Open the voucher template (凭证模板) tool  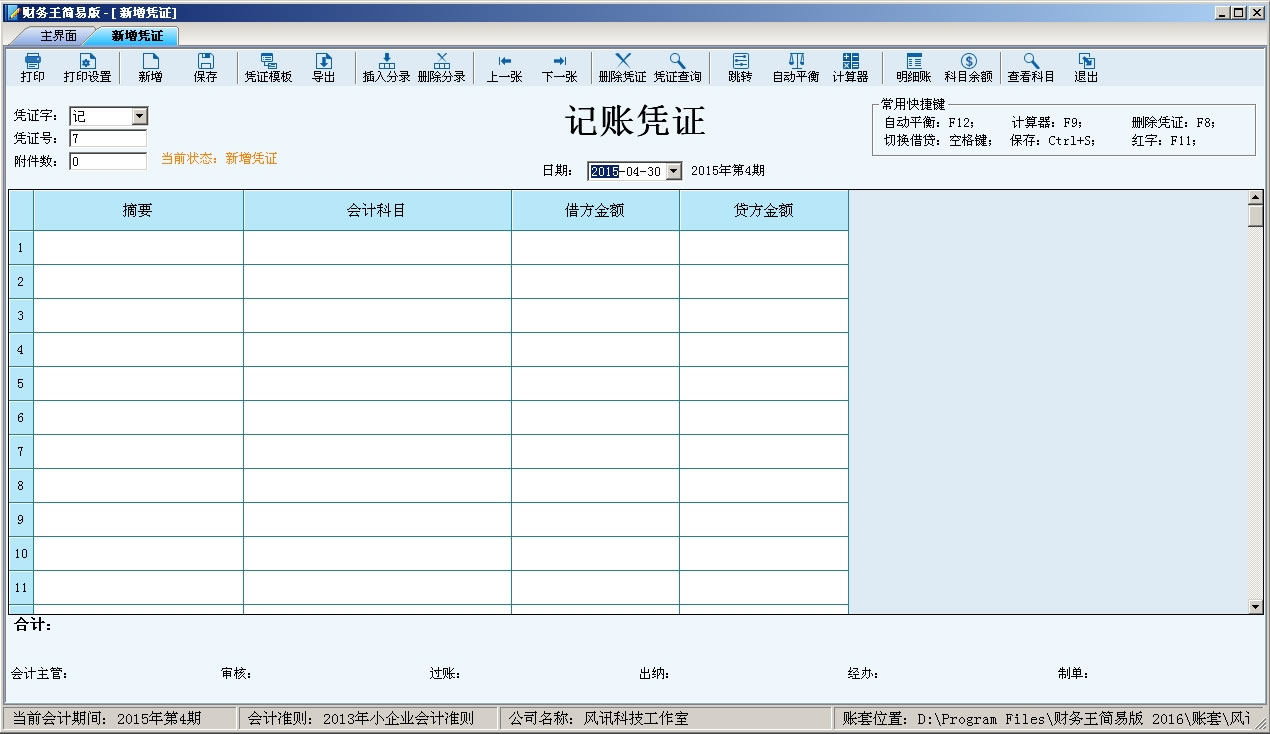click(268, 68)
